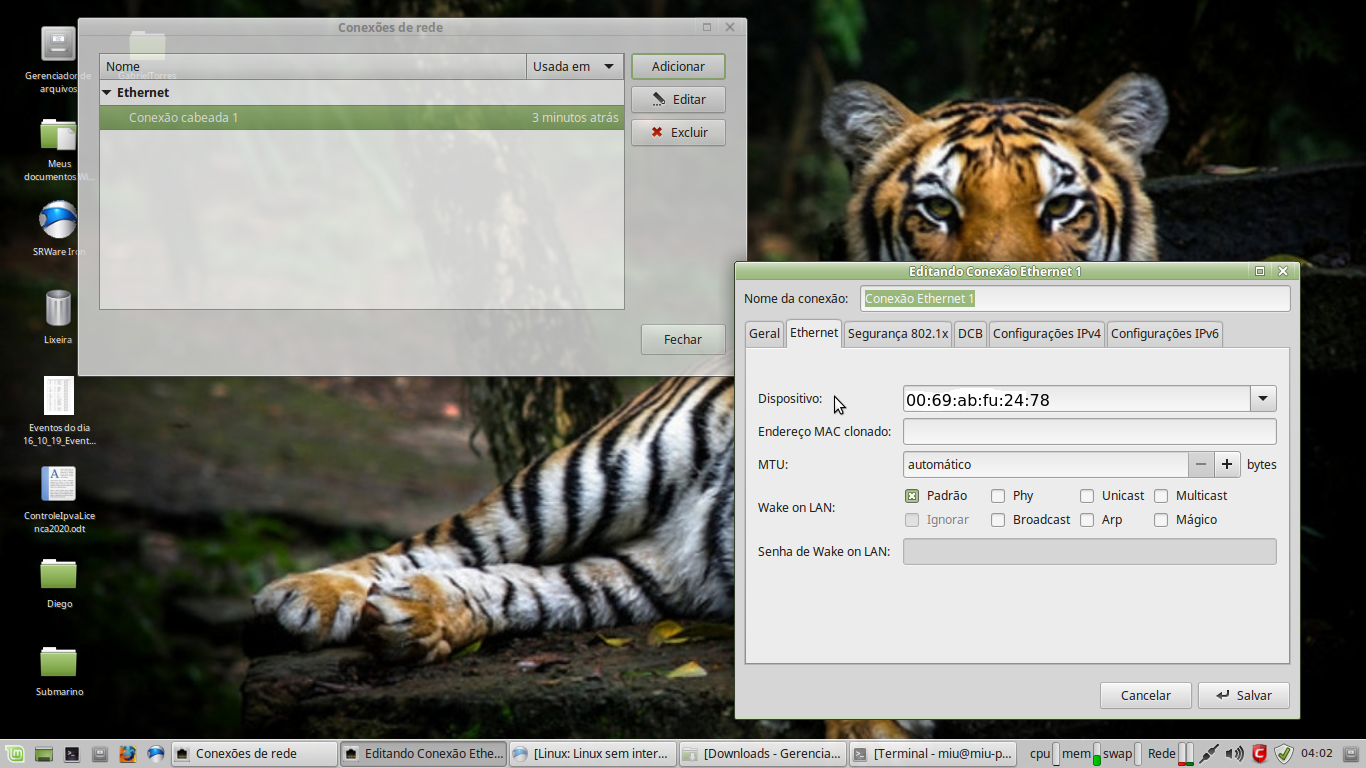
Task: Select Conexão cabeada 1 row
Action: [362, 118]
